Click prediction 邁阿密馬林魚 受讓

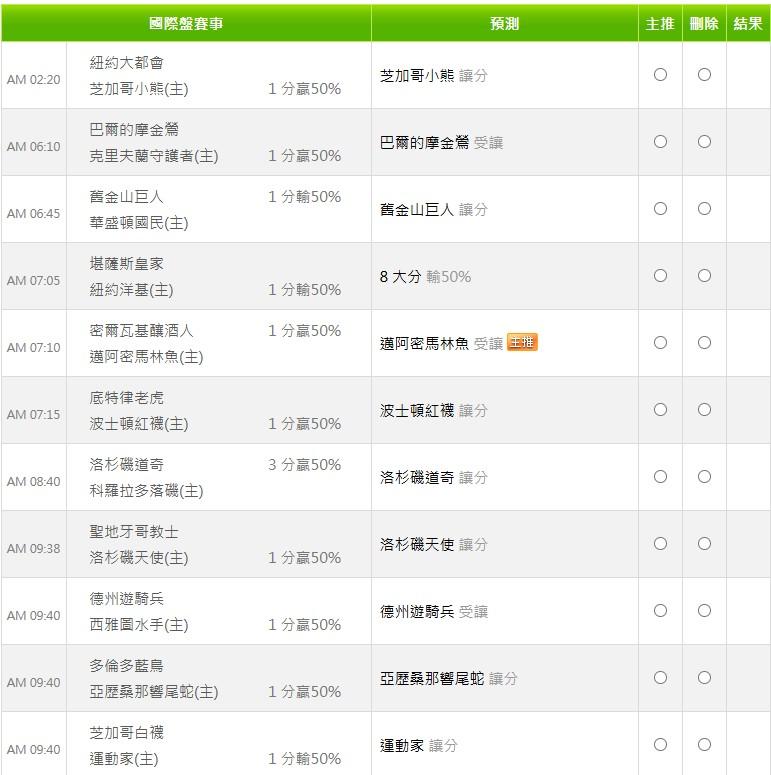(x=441, y=343)
